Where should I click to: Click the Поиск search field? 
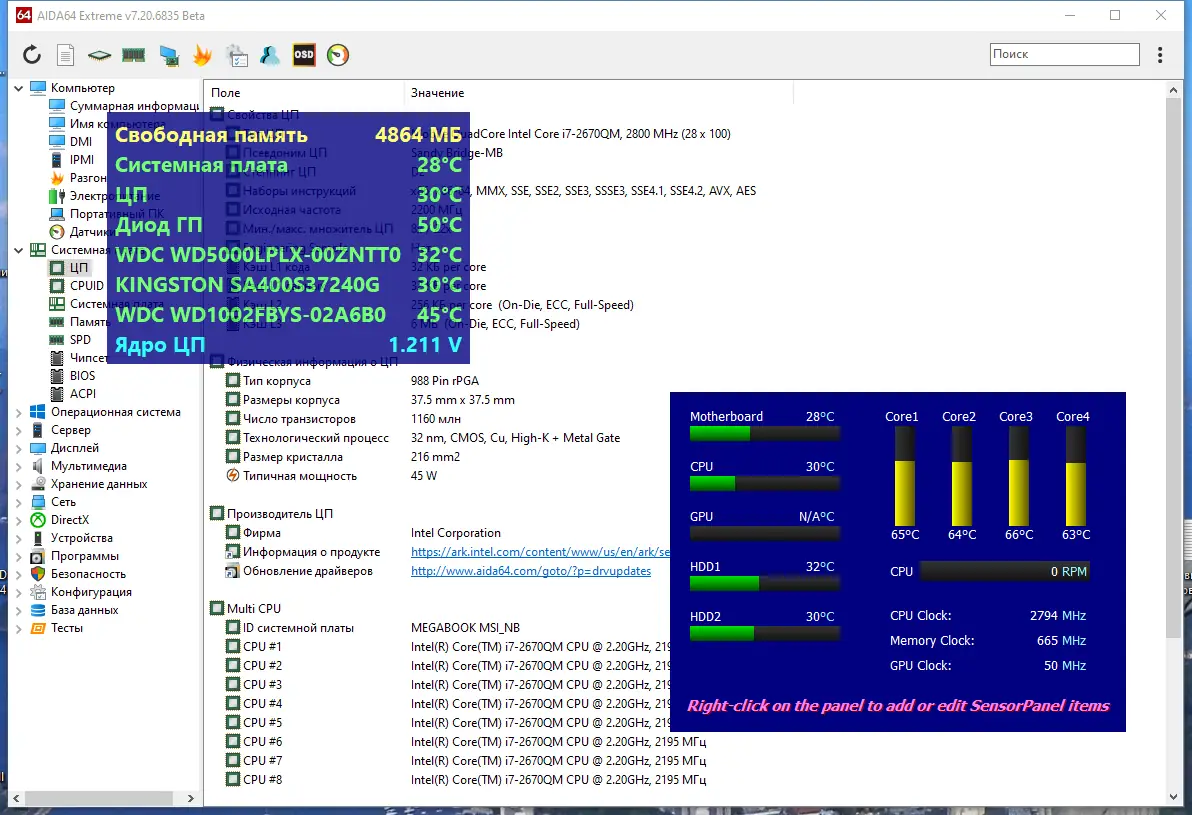point(1064,54)
